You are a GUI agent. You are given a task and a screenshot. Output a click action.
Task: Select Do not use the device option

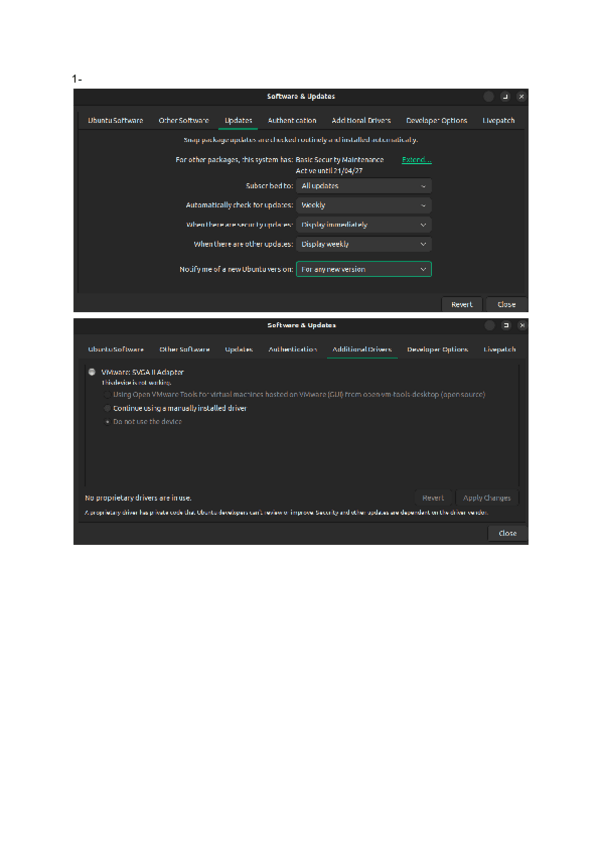(x=108, y=422)
